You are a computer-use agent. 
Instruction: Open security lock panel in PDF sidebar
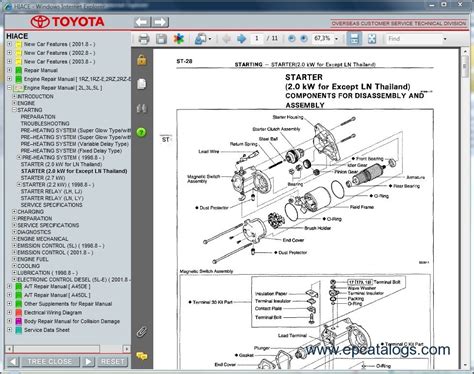point(142,60)
